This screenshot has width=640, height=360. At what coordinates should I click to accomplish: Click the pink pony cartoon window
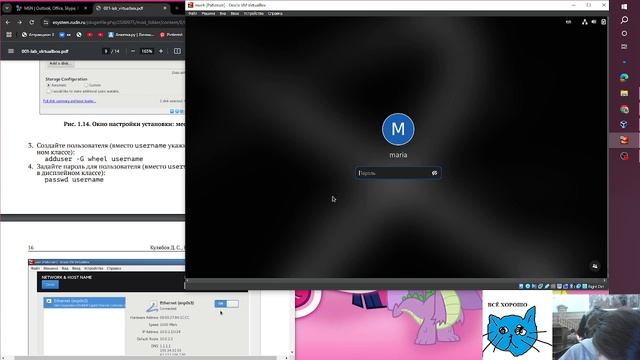tap(389, 325)
